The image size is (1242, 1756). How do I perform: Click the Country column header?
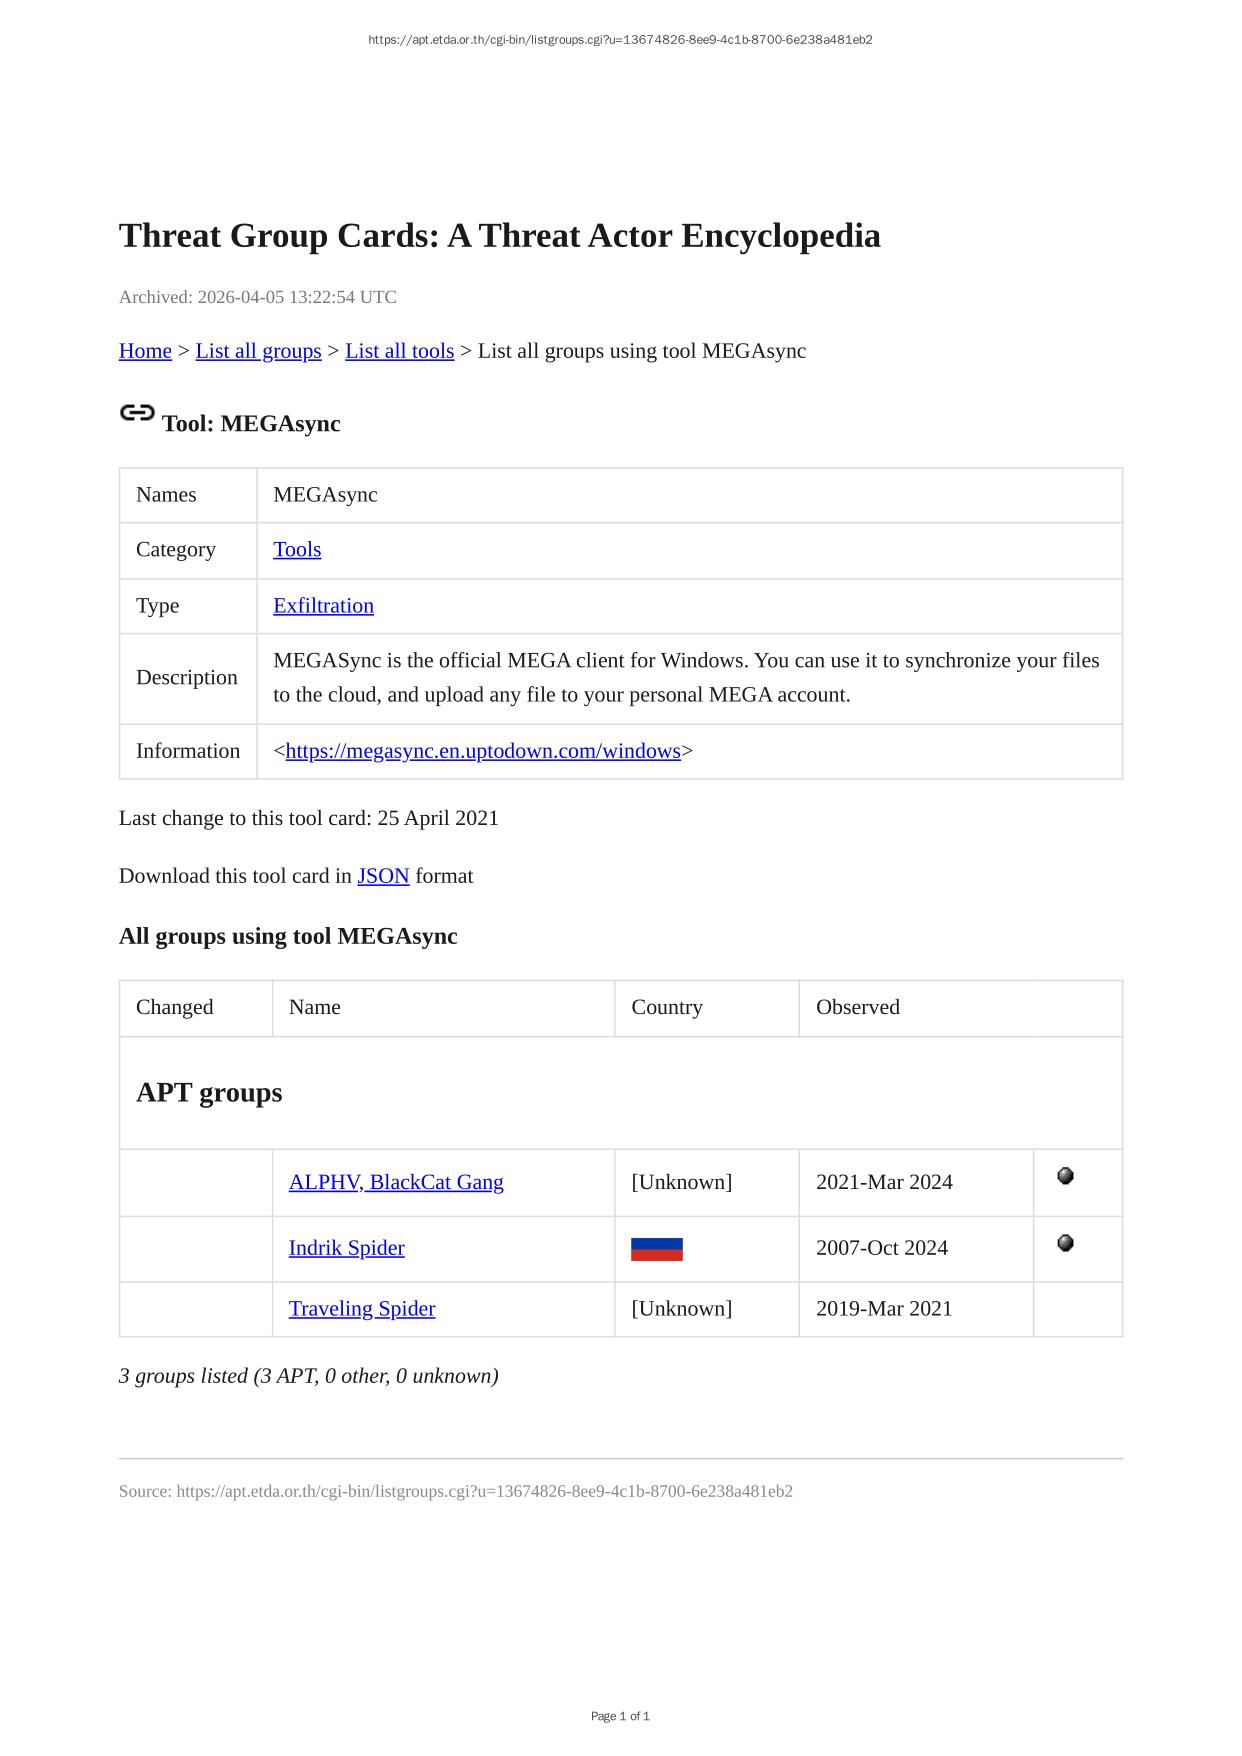click(x=667, y=1007)
